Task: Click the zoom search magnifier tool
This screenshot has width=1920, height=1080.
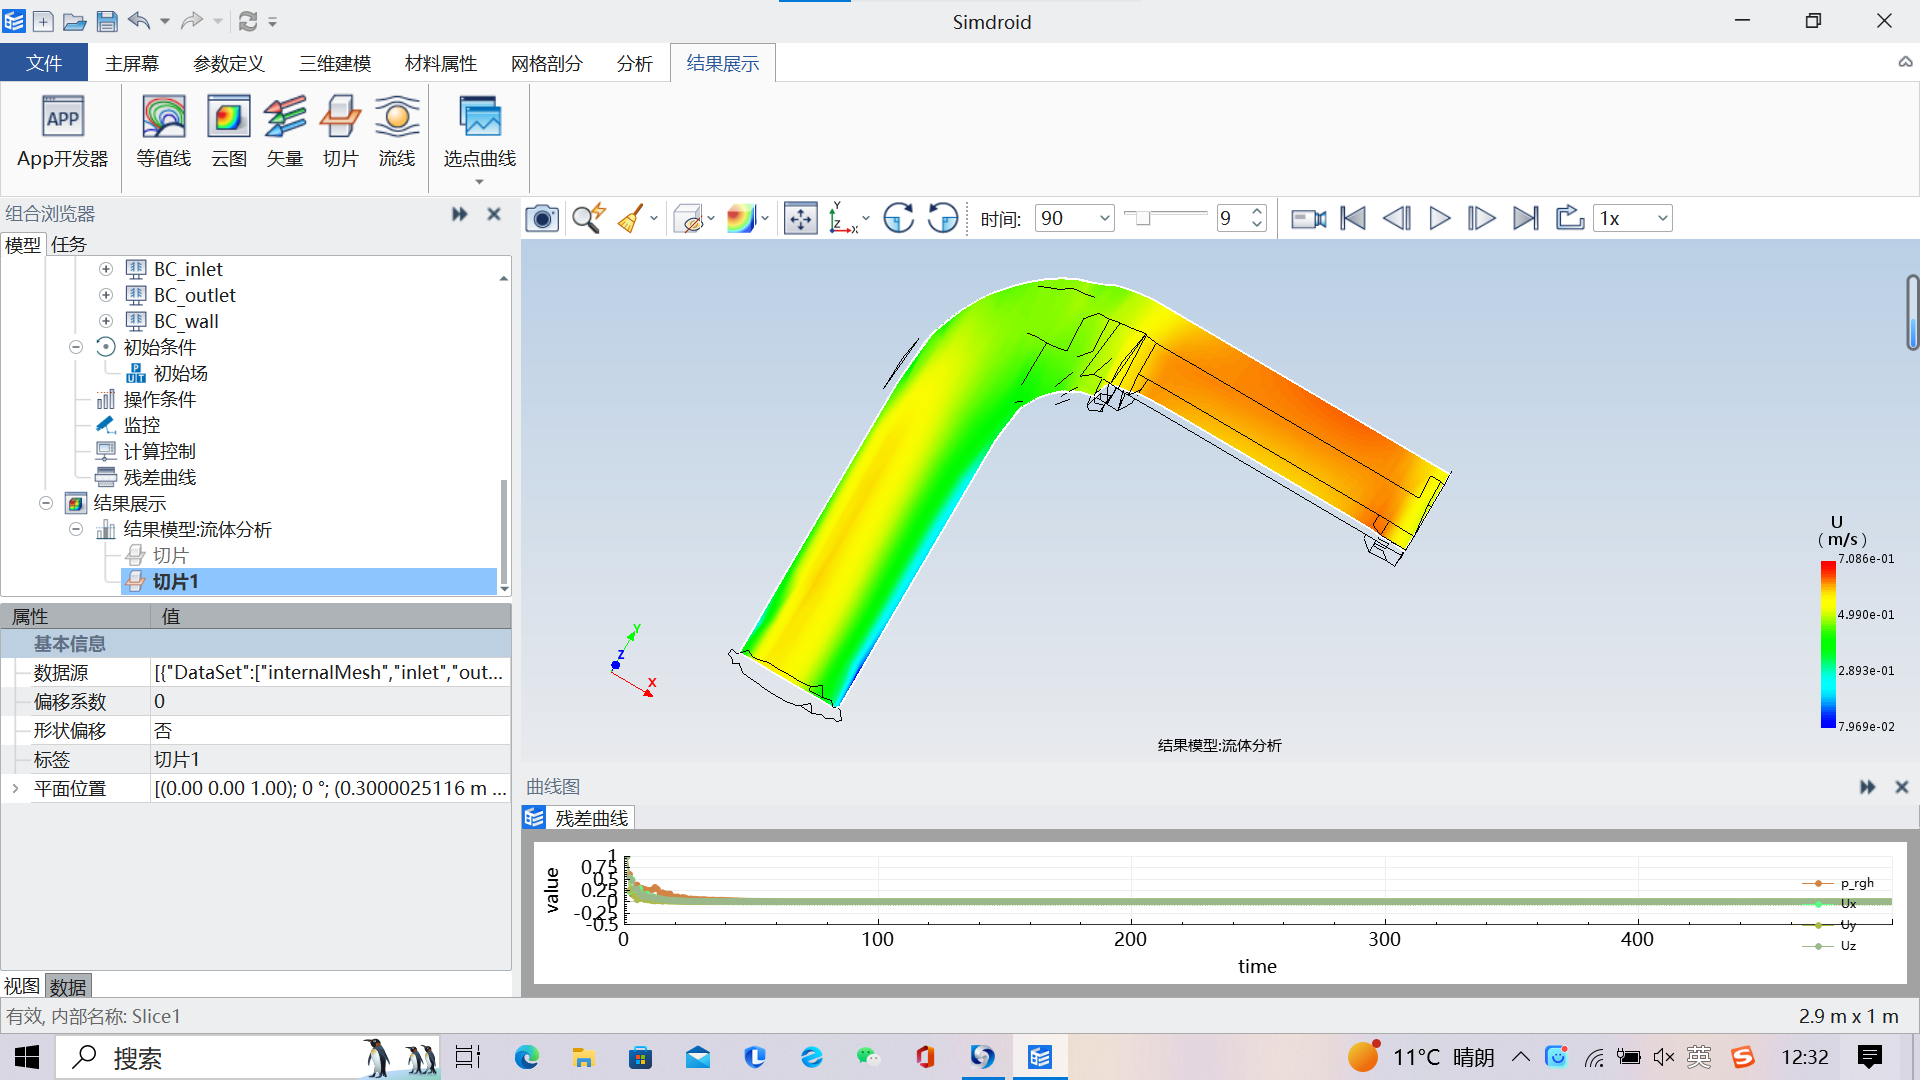Action: click(x=588, y=218)
